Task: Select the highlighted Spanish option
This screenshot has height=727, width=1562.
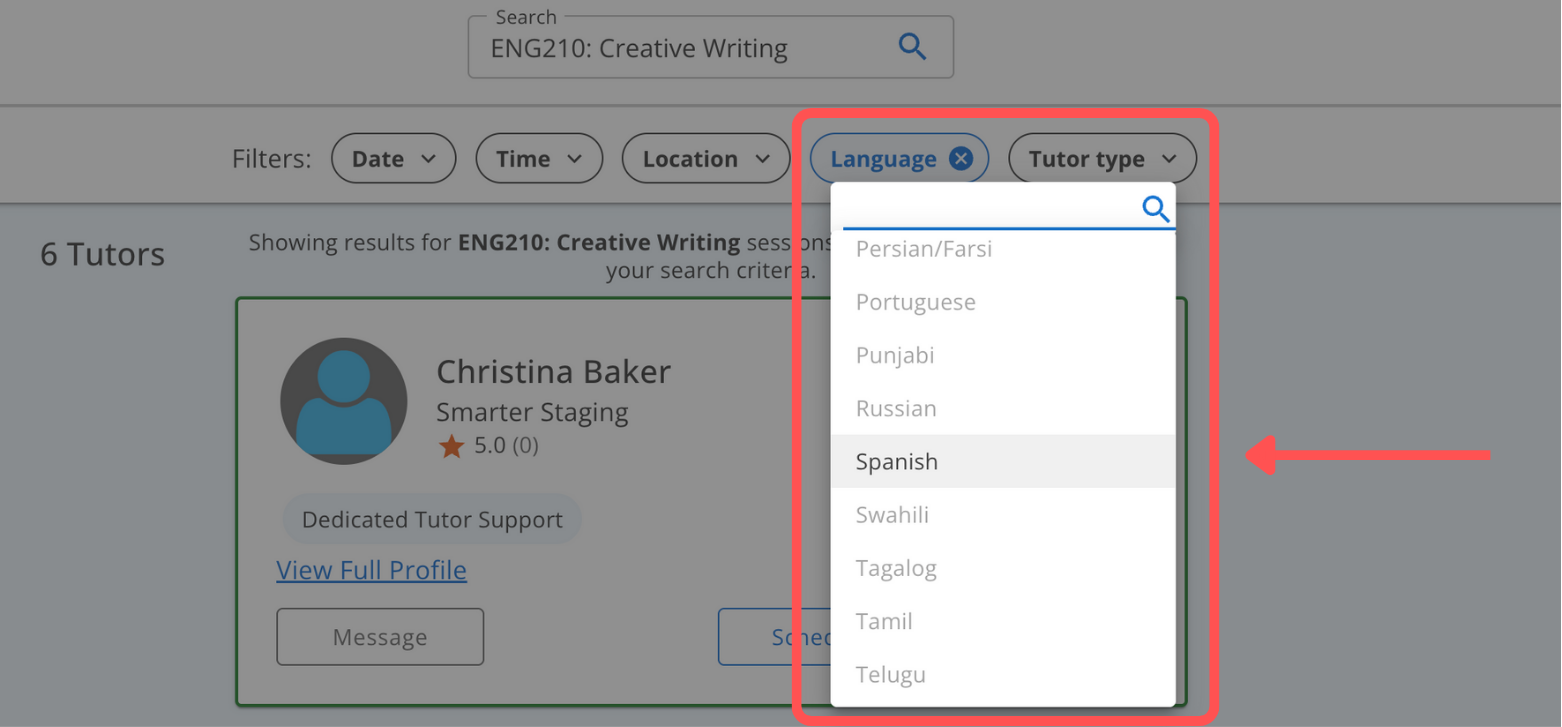Action: click(1003, 461)
